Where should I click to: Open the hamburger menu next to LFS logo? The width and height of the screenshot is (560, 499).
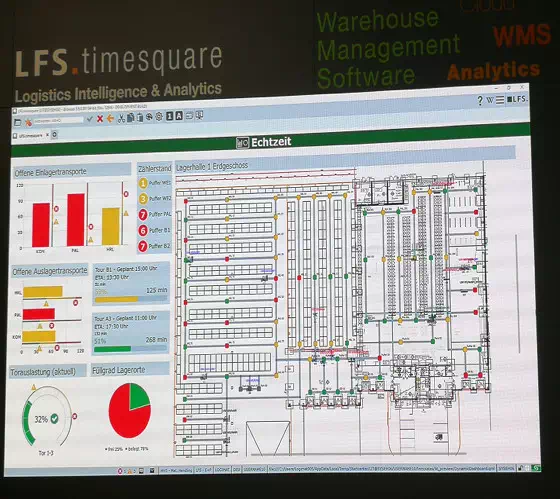tap(500, 100)
